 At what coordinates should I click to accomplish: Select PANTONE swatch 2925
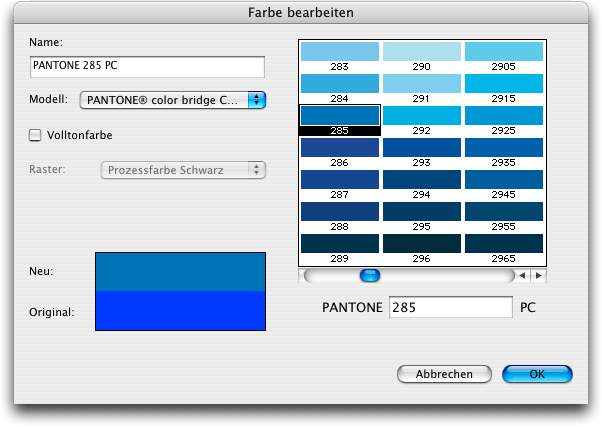point(504,116)
